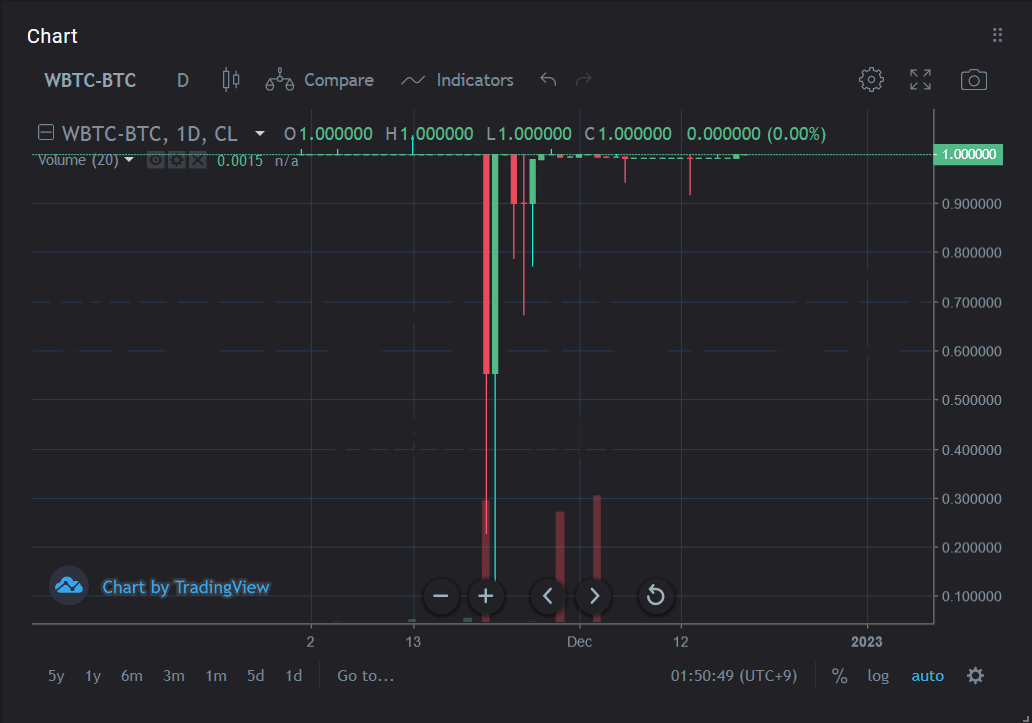The width and height of the screenshot is (1032, 723).
Task: Undo the last chart action
Action: [x=548, y=80]
